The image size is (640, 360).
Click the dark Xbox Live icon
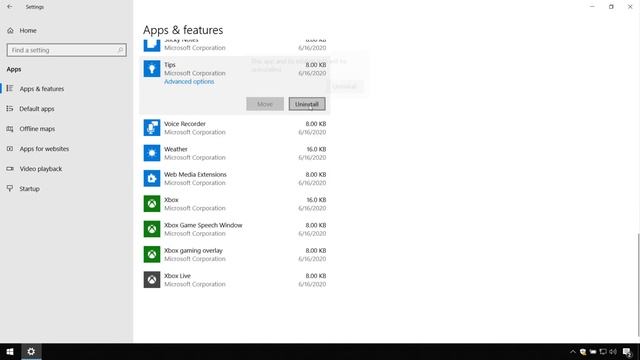(x=152, y=280)
